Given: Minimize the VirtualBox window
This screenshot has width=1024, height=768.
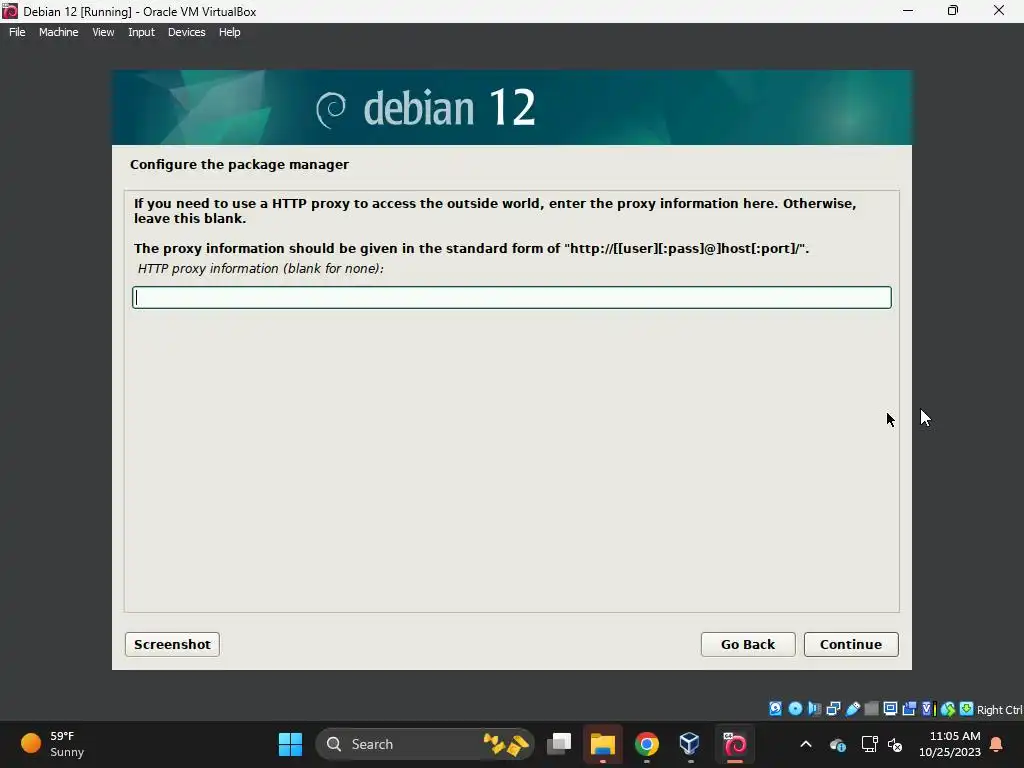Looking at the screenshot, I should tap(908, 11).
